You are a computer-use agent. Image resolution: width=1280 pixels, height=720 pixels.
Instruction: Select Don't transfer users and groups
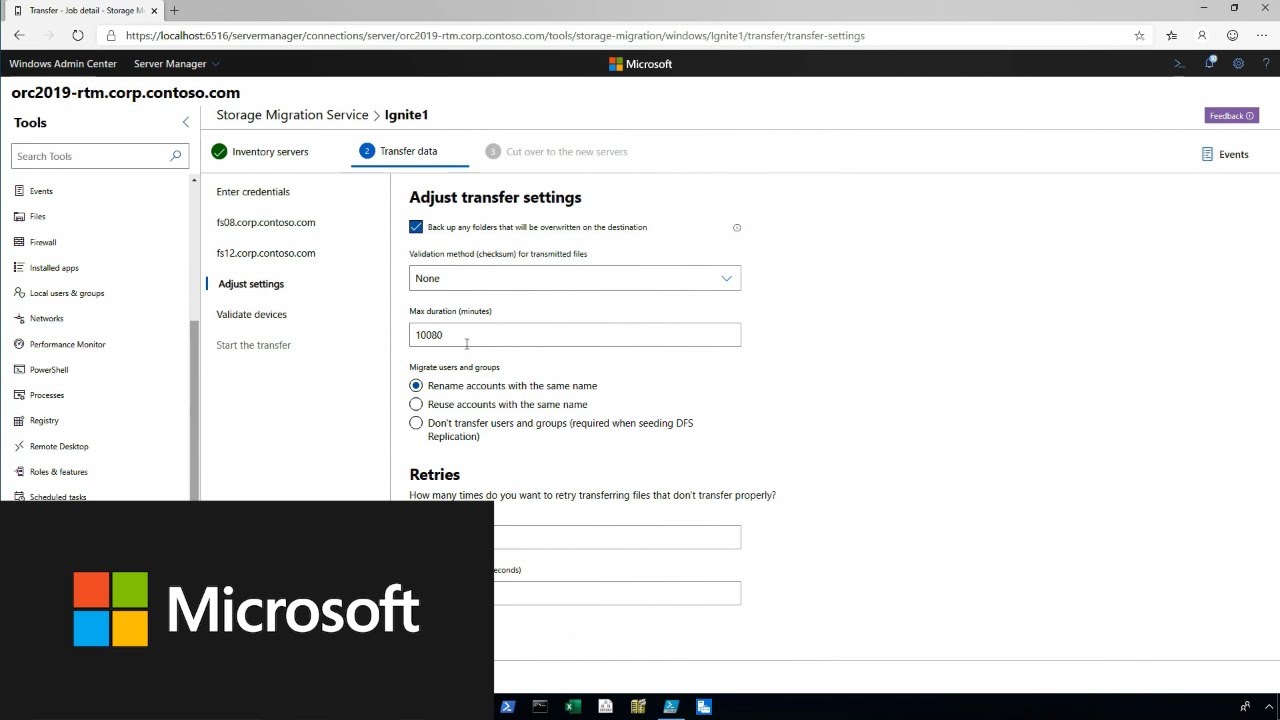(416, 423)
